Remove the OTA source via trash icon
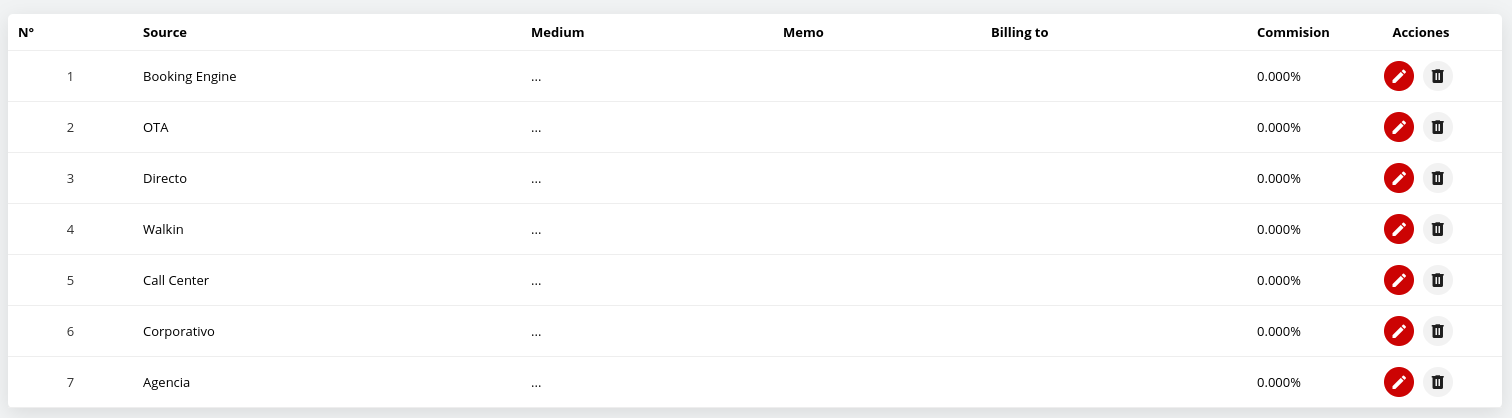This screenshot has width=1512, height=418. click(1437, 127)
